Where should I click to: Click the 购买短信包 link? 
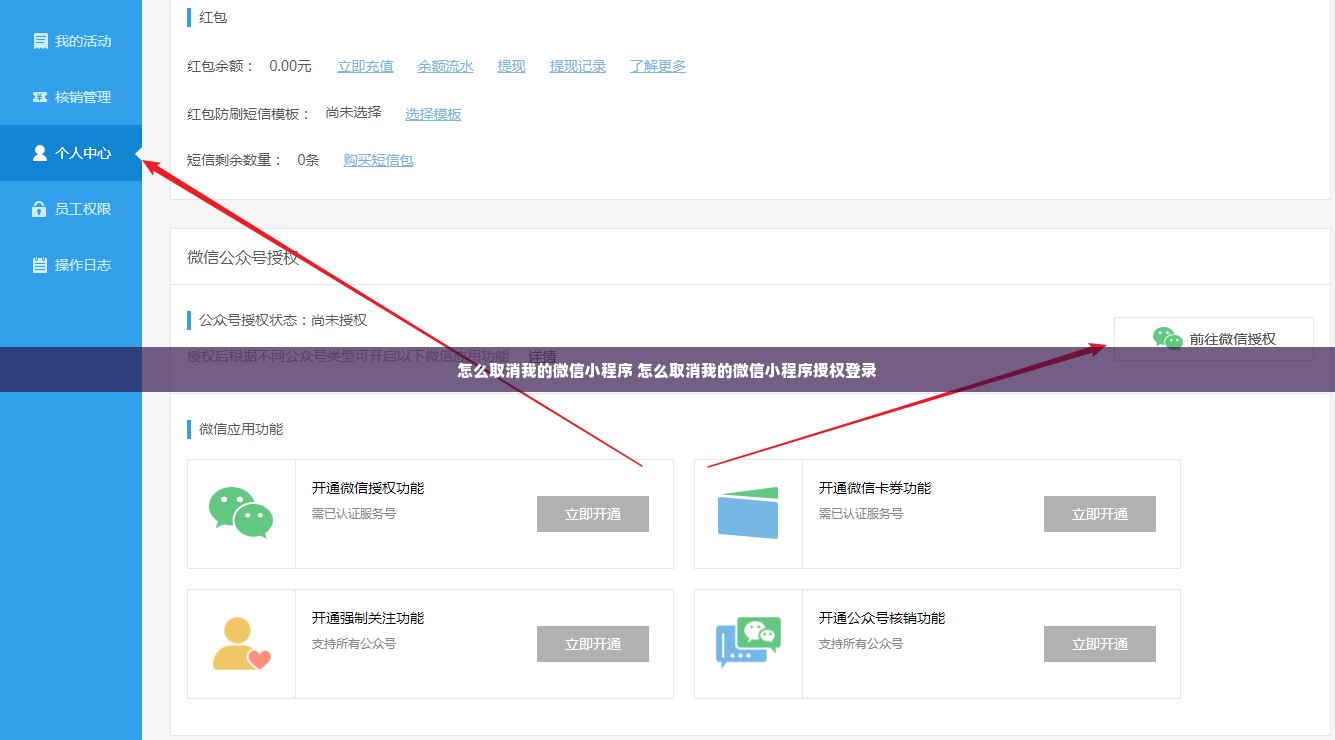(378, 160)
